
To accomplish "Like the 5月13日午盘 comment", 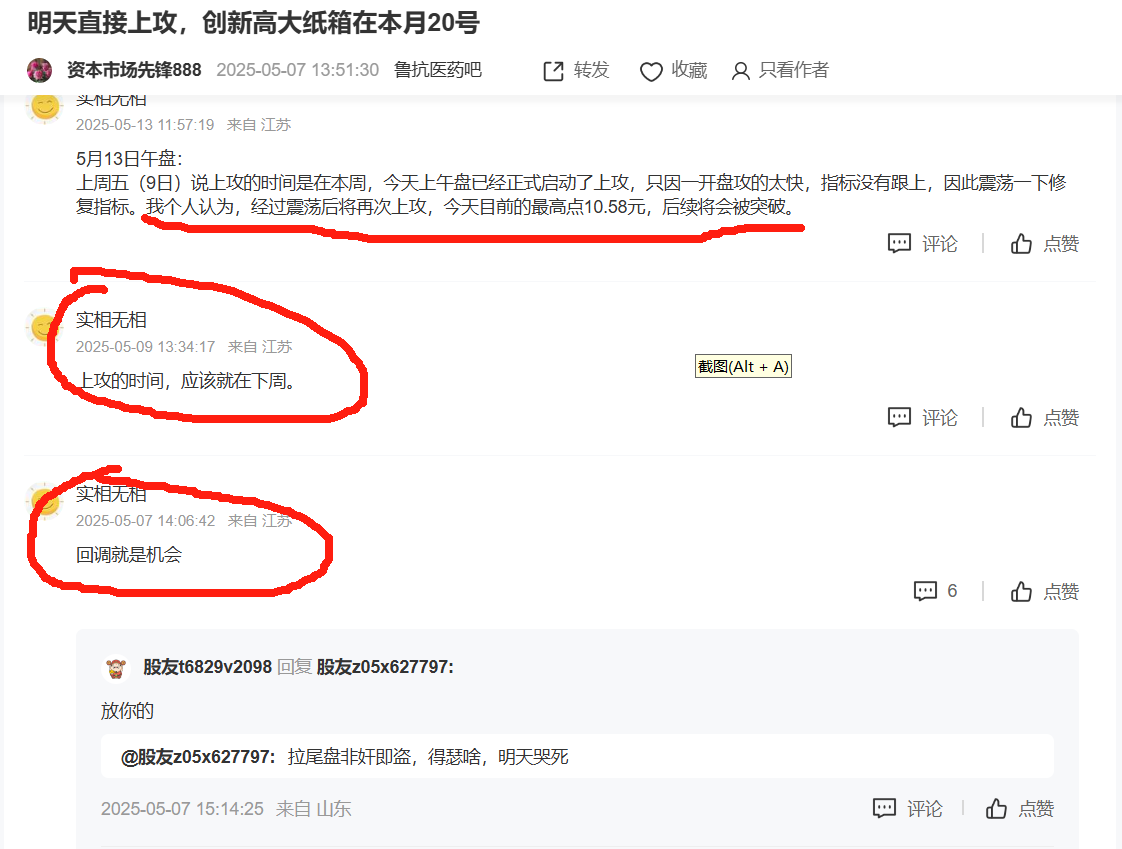I will 1044,243.
